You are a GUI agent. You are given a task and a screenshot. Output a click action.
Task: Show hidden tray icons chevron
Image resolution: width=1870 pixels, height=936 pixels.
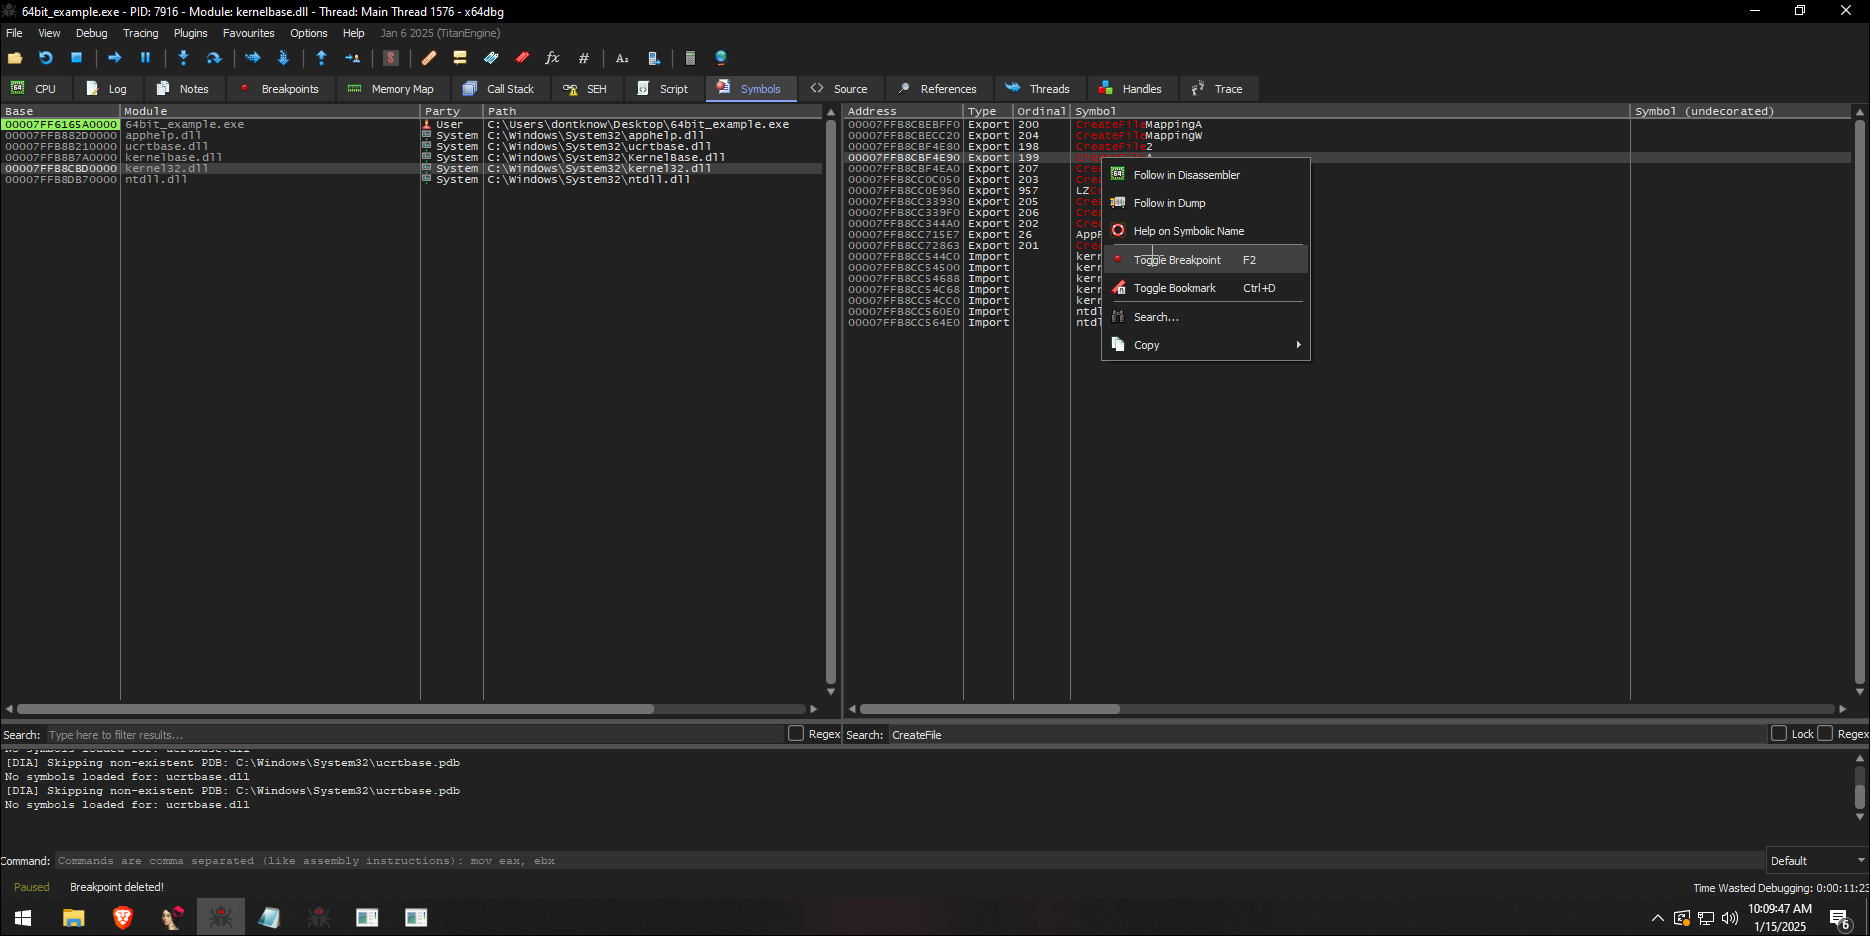[1658, 918]
